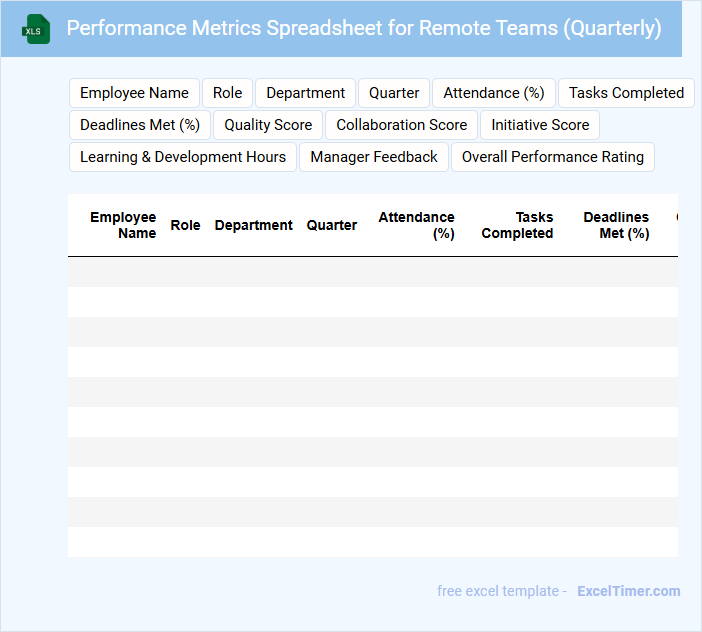This screenshot has width=702, height=632.
Task: Click the Role tag button
Action: pos(227,93)
